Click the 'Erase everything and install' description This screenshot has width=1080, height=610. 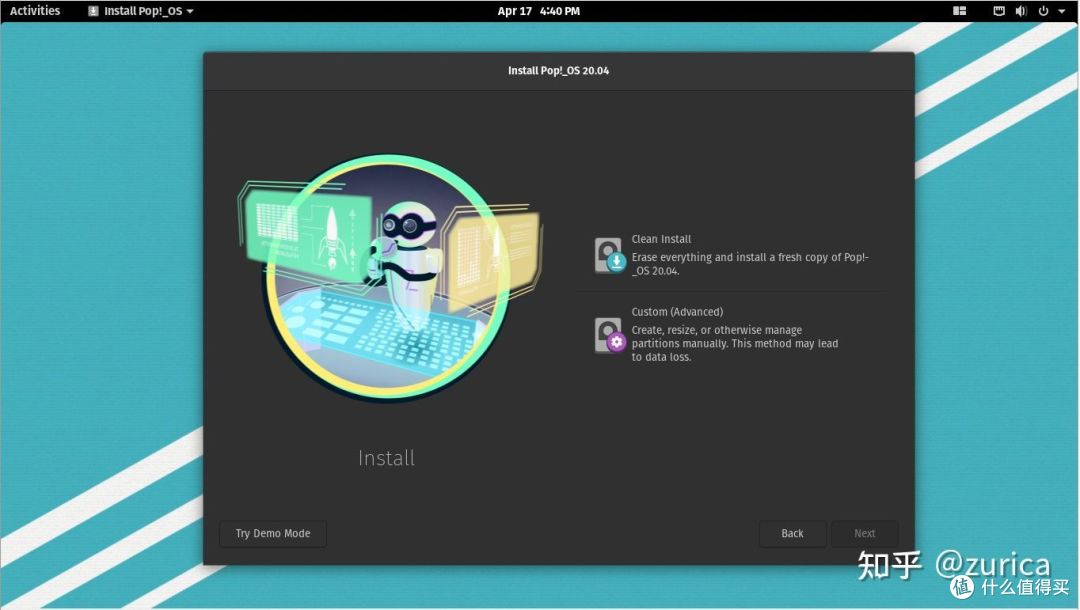[750, 264]
